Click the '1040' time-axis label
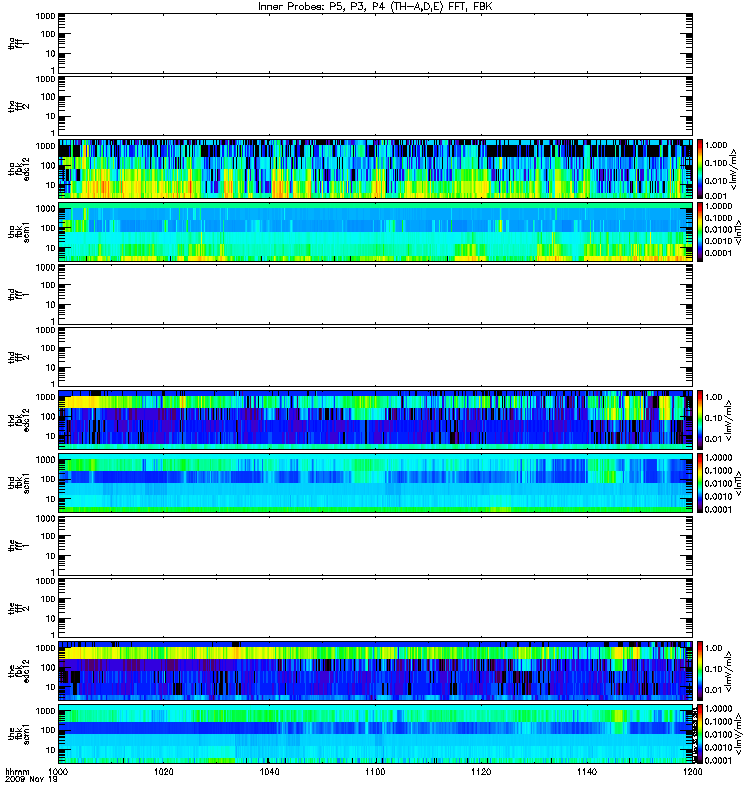 (x=269, y=771)
